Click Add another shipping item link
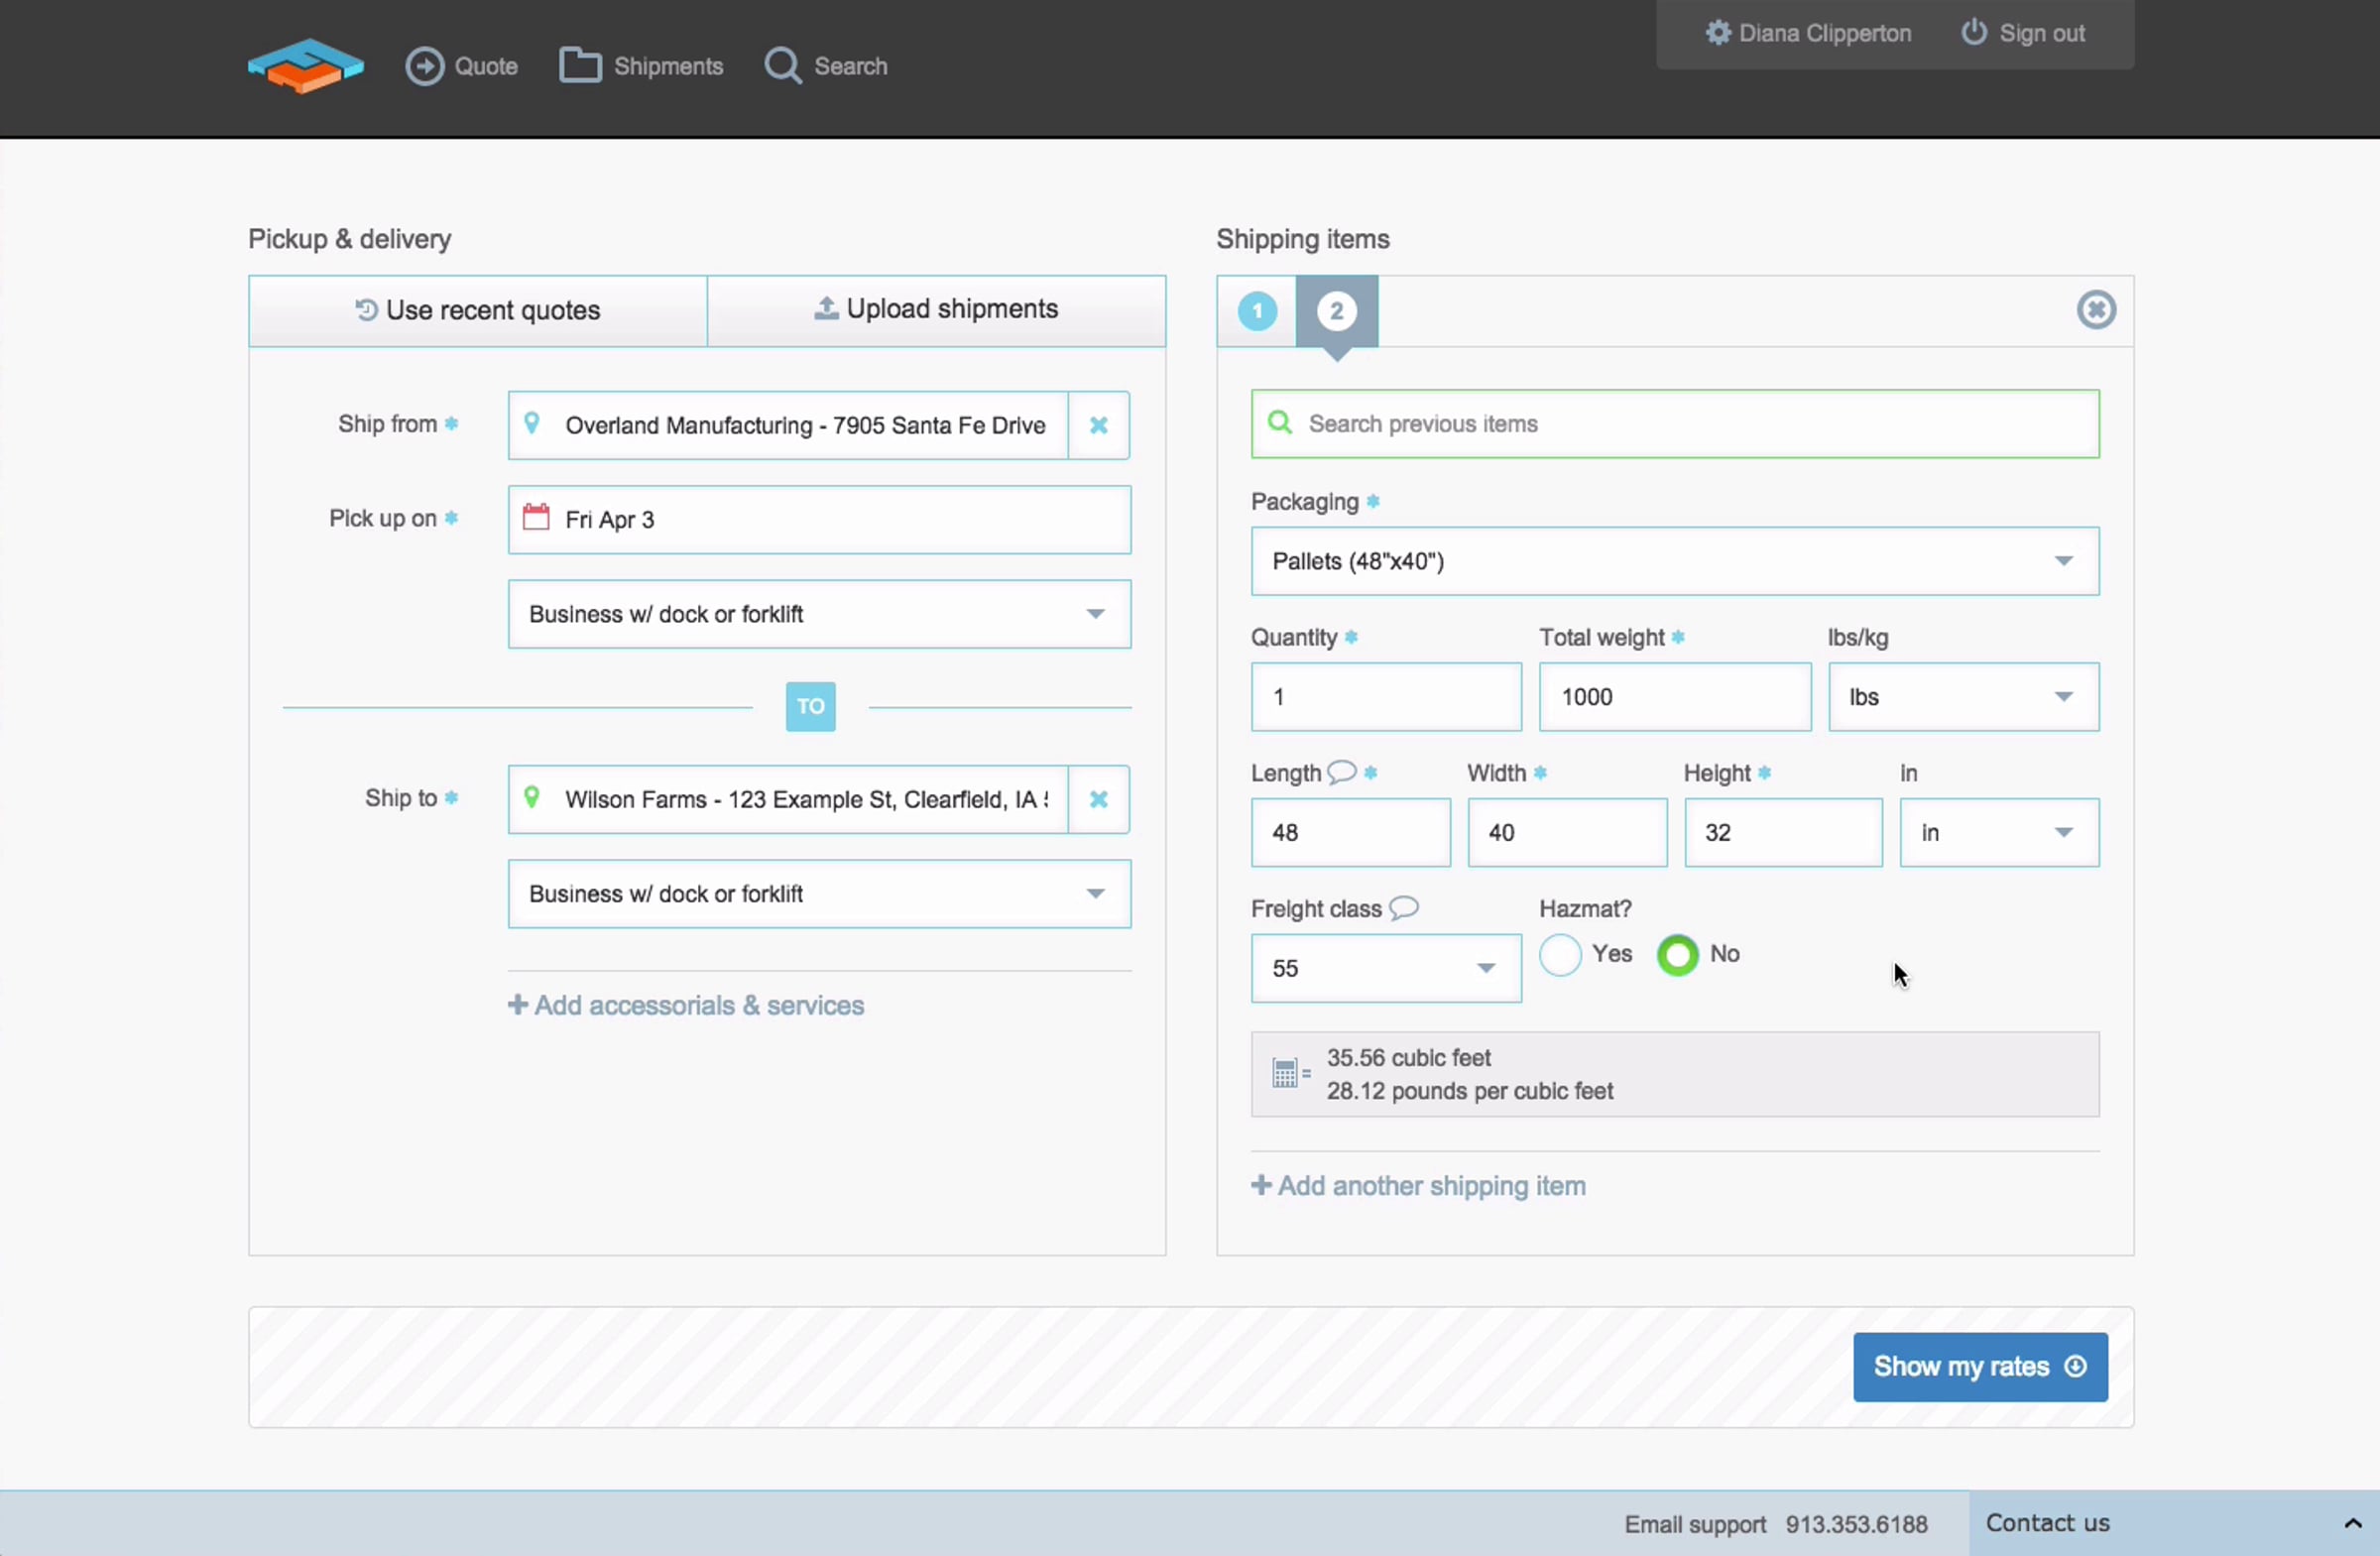 [1418, 1186]
